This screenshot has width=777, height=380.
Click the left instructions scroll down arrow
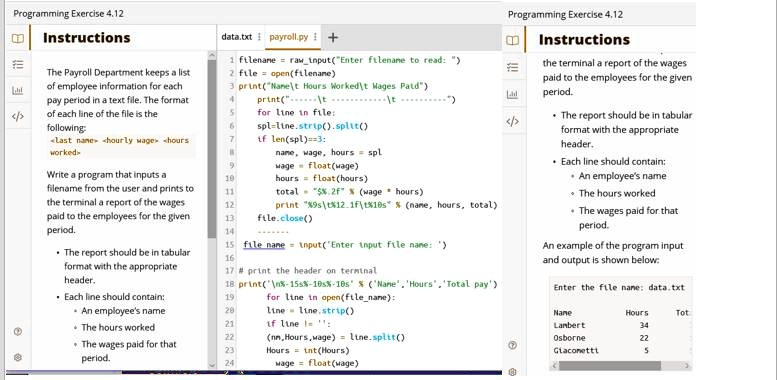tap(212, 365)
